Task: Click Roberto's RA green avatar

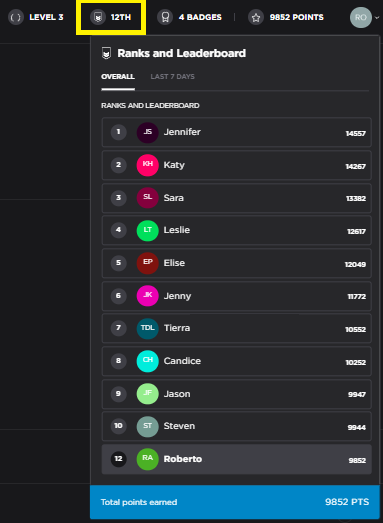Action: click(x=147, y=459)
